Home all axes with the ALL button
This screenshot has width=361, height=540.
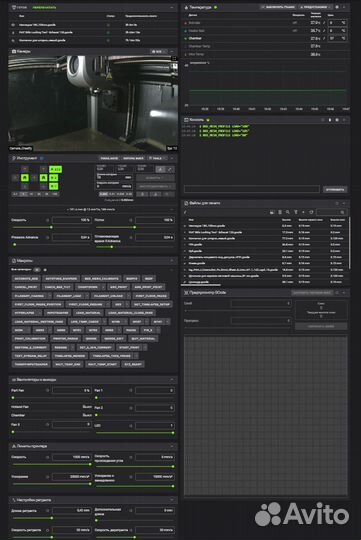point(55,169)
